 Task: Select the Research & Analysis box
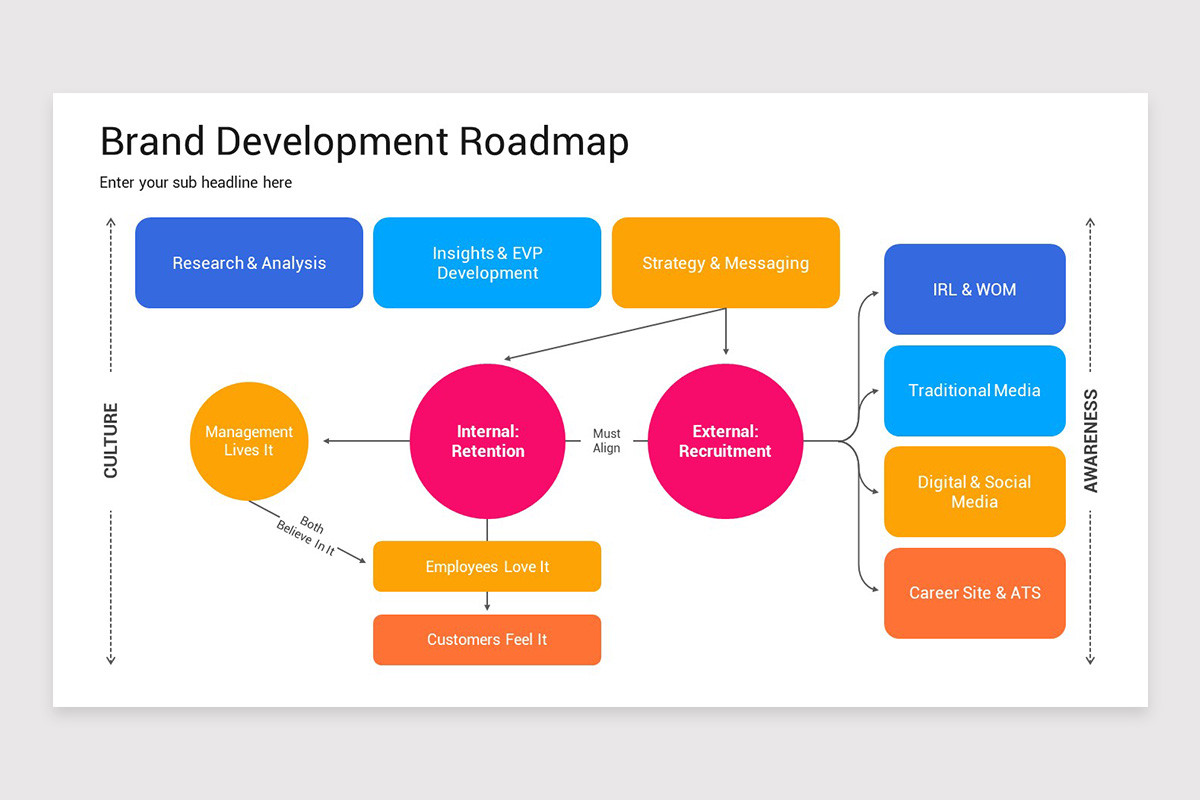click(249, 263)
